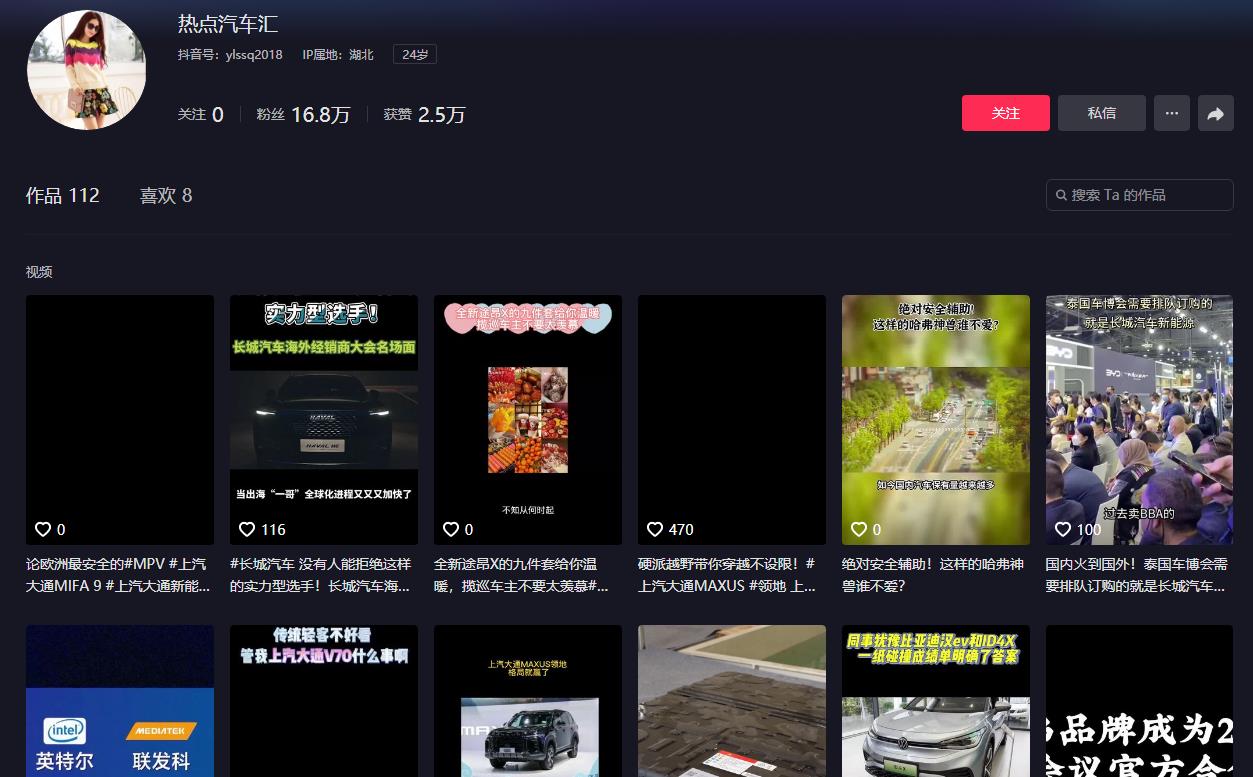Open the 英特尔 联发科 video thumbnail

(x=120, y=701)
